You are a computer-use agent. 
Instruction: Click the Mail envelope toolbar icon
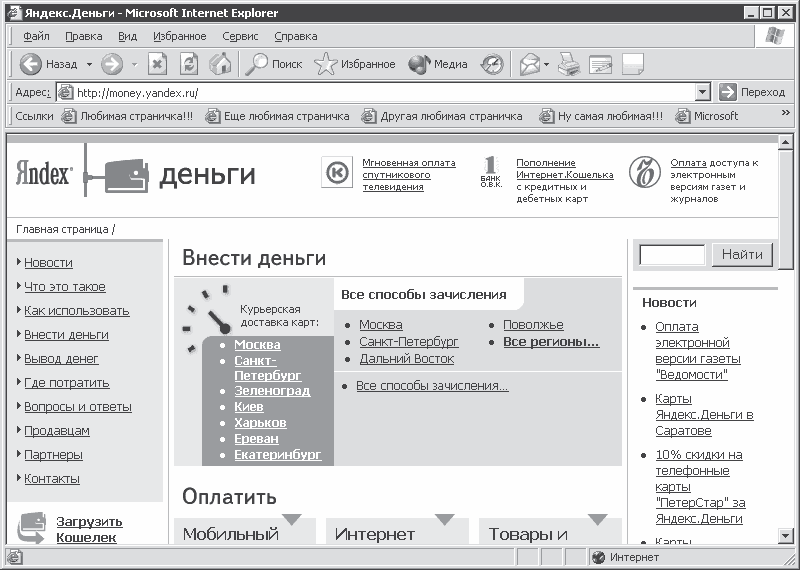pyautogui.click(x=530, y=64)
